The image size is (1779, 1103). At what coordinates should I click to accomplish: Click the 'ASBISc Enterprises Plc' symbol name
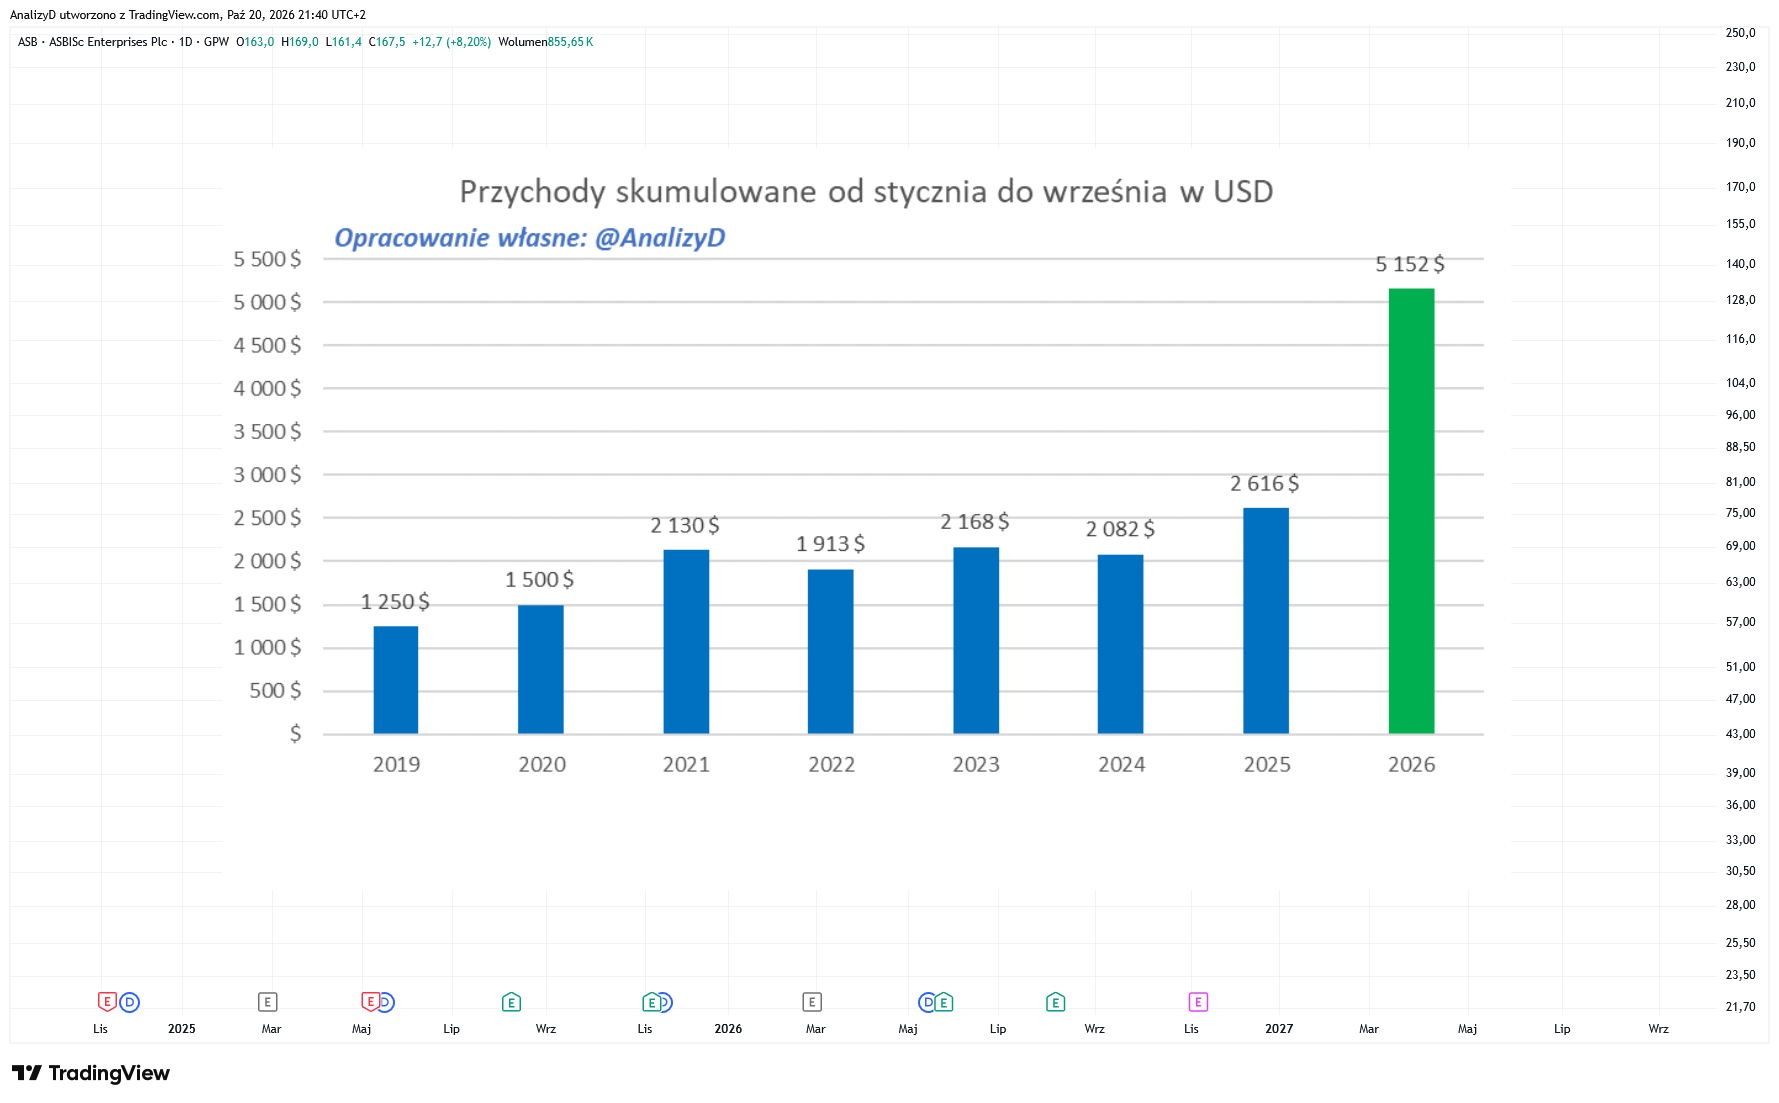(108, 42)
